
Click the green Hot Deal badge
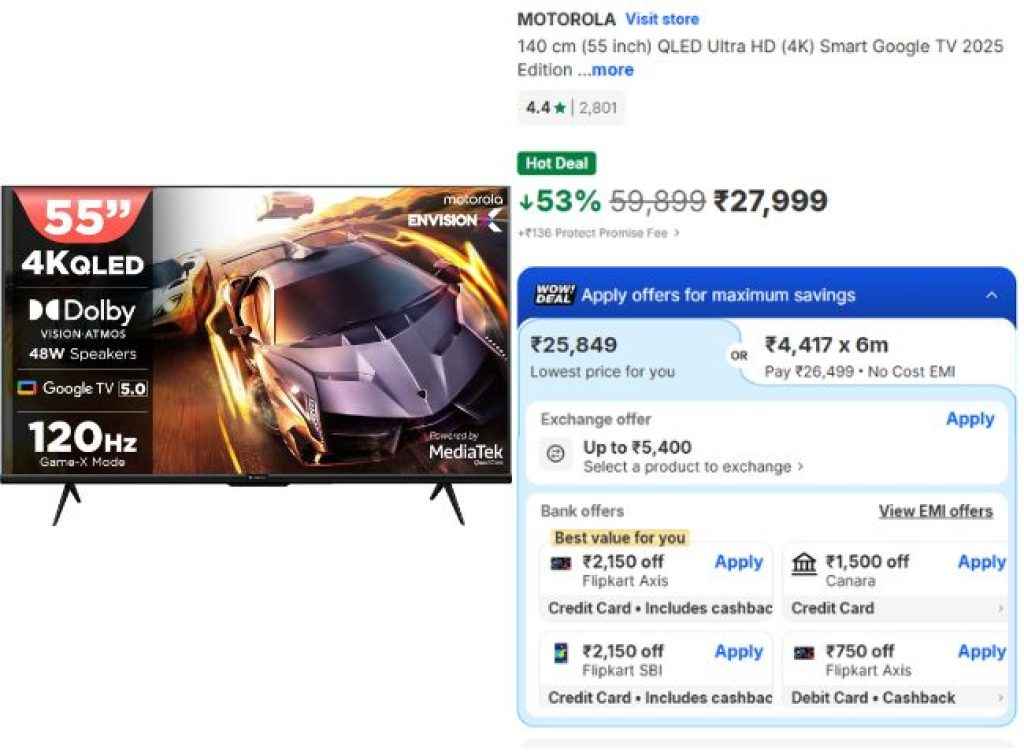click(x=556, y=163)
